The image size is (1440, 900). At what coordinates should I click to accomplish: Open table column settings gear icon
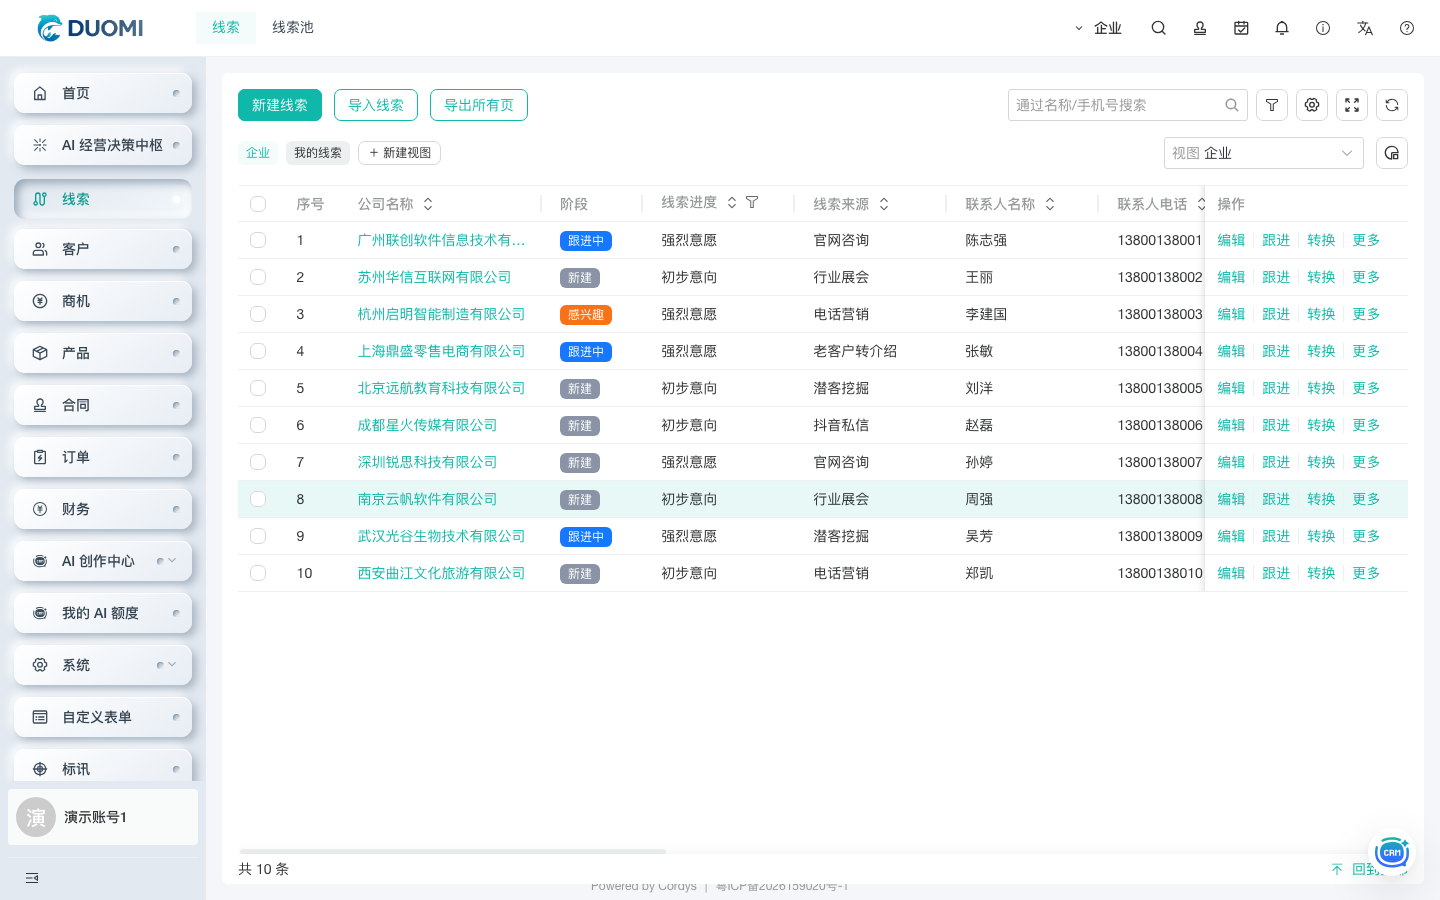click(1312, 105)
